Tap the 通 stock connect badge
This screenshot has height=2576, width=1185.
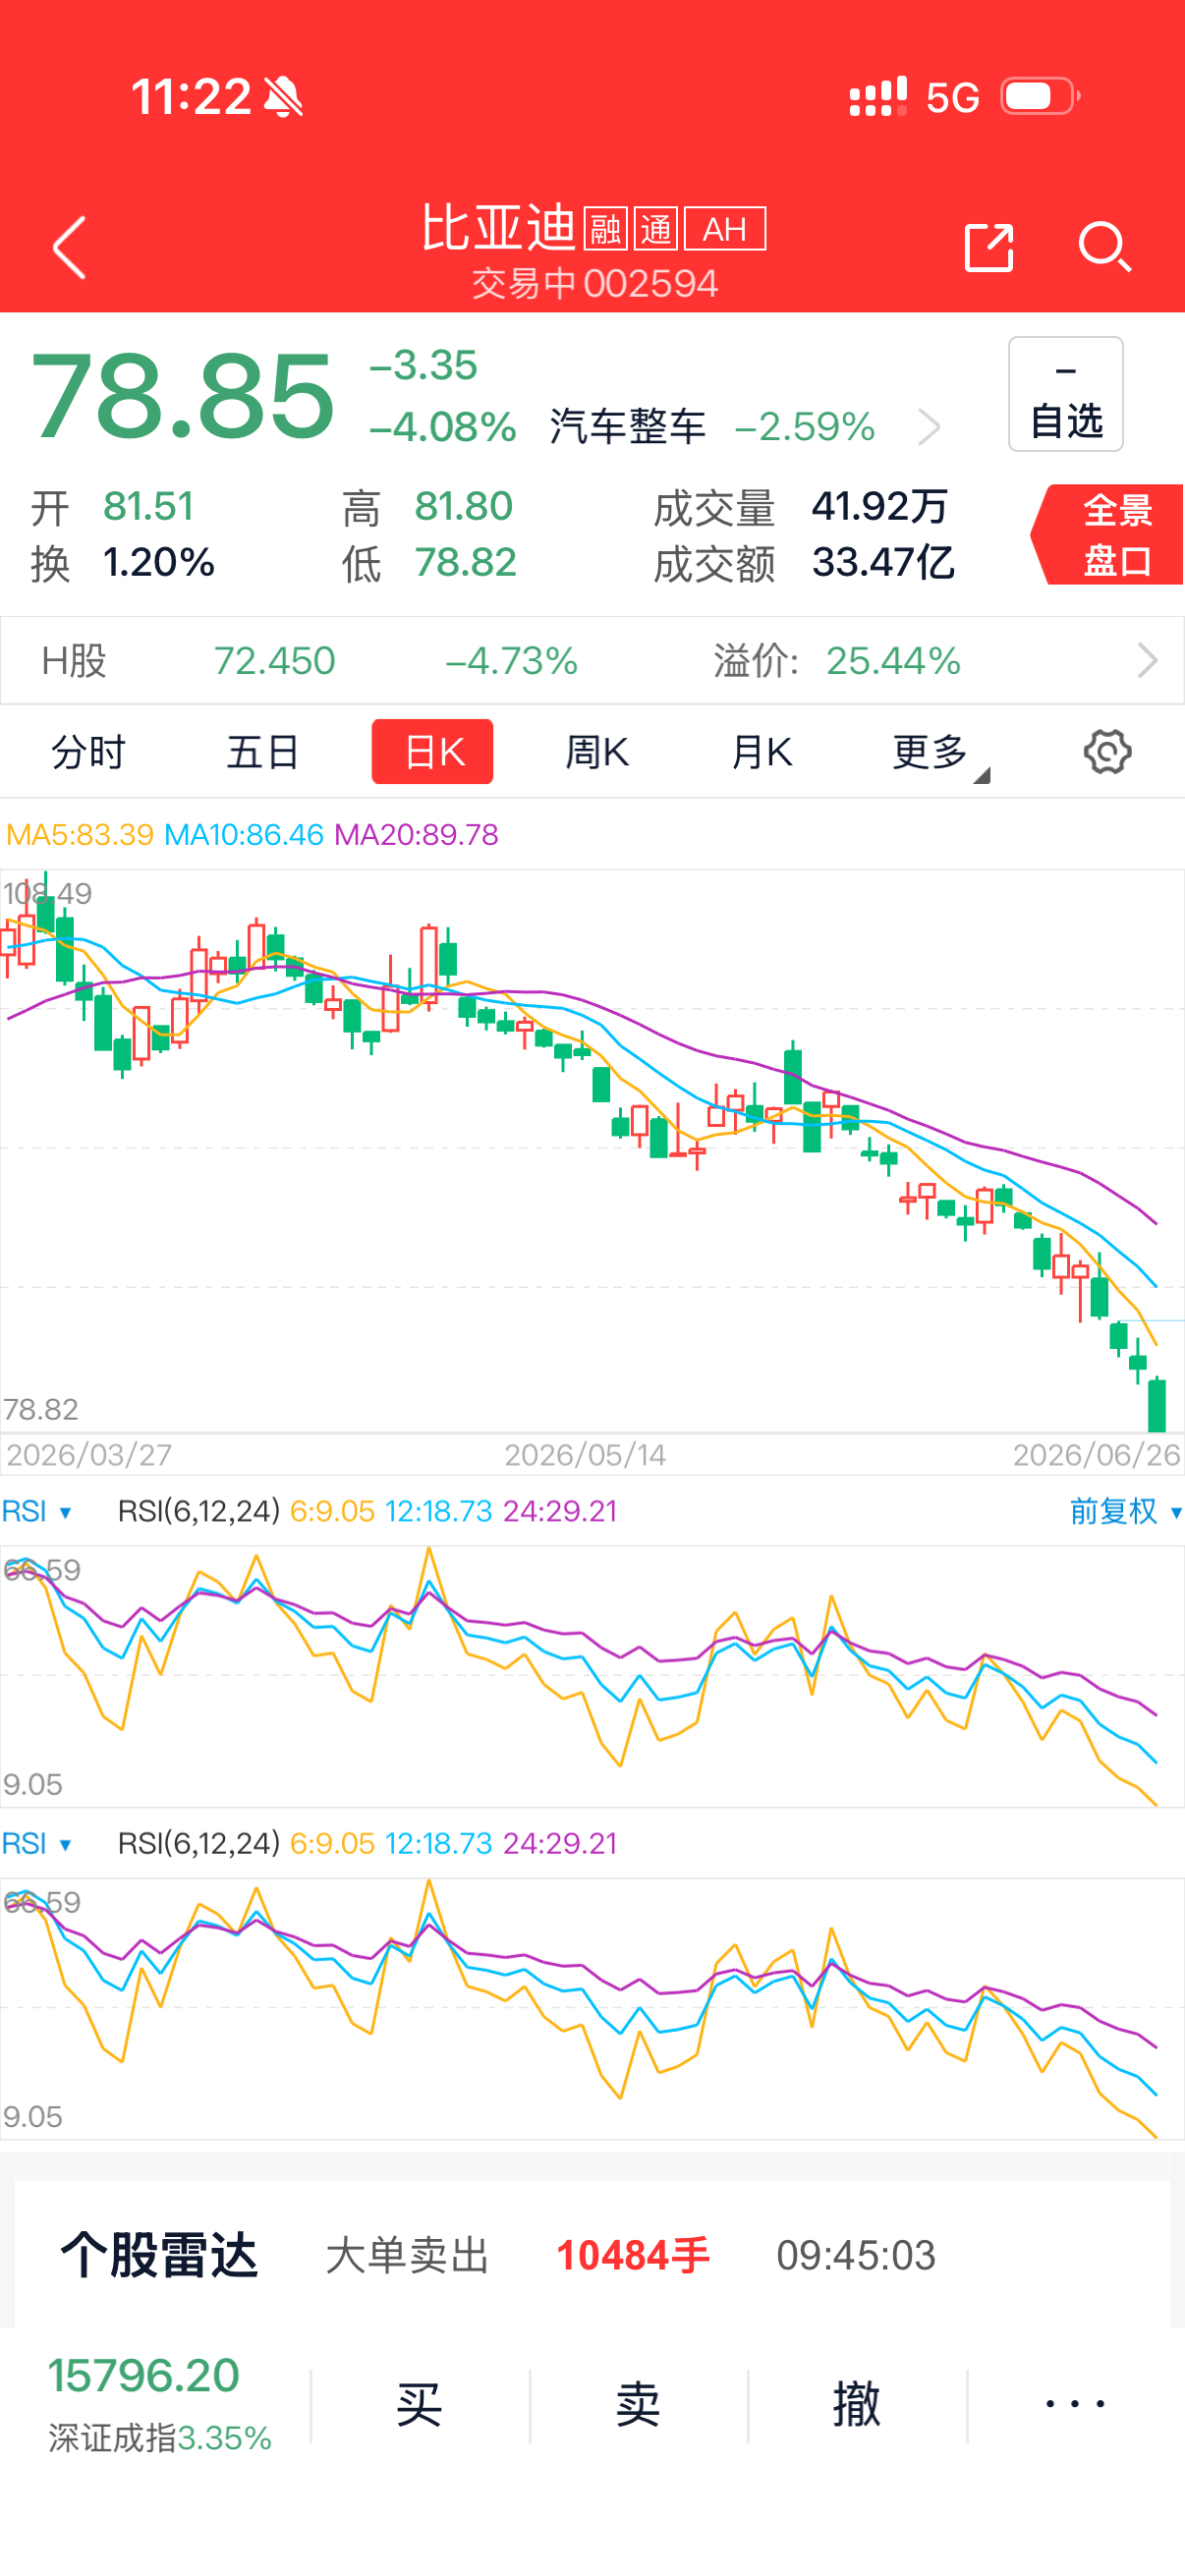click(x=656, y=229)
